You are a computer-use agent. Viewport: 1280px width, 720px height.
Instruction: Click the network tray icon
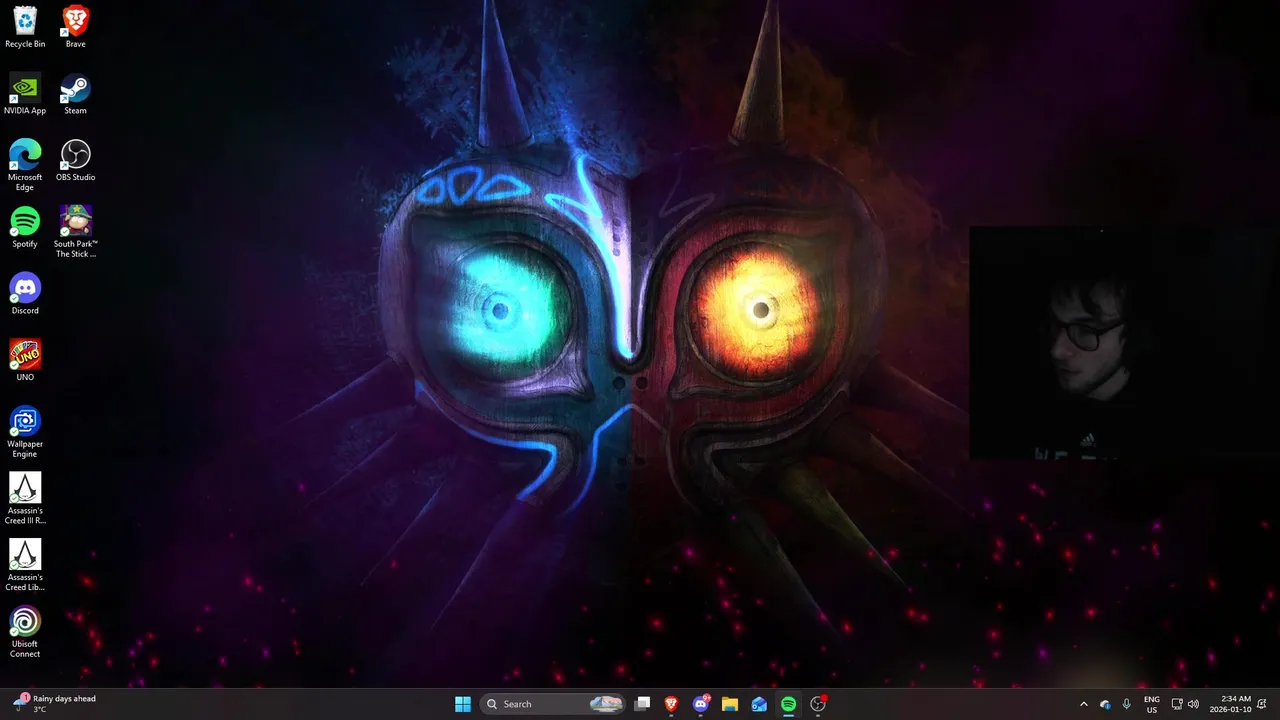click(1177, 704)
